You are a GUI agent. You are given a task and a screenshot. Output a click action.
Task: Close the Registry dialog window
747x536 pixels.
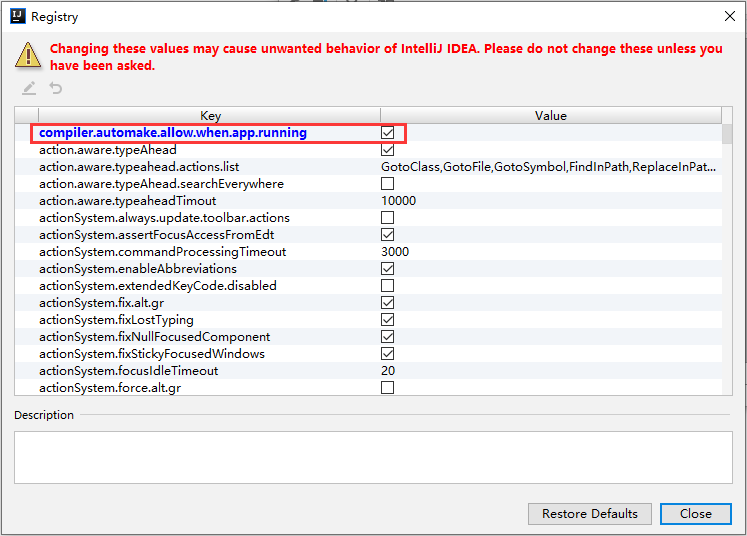point(729,16)
